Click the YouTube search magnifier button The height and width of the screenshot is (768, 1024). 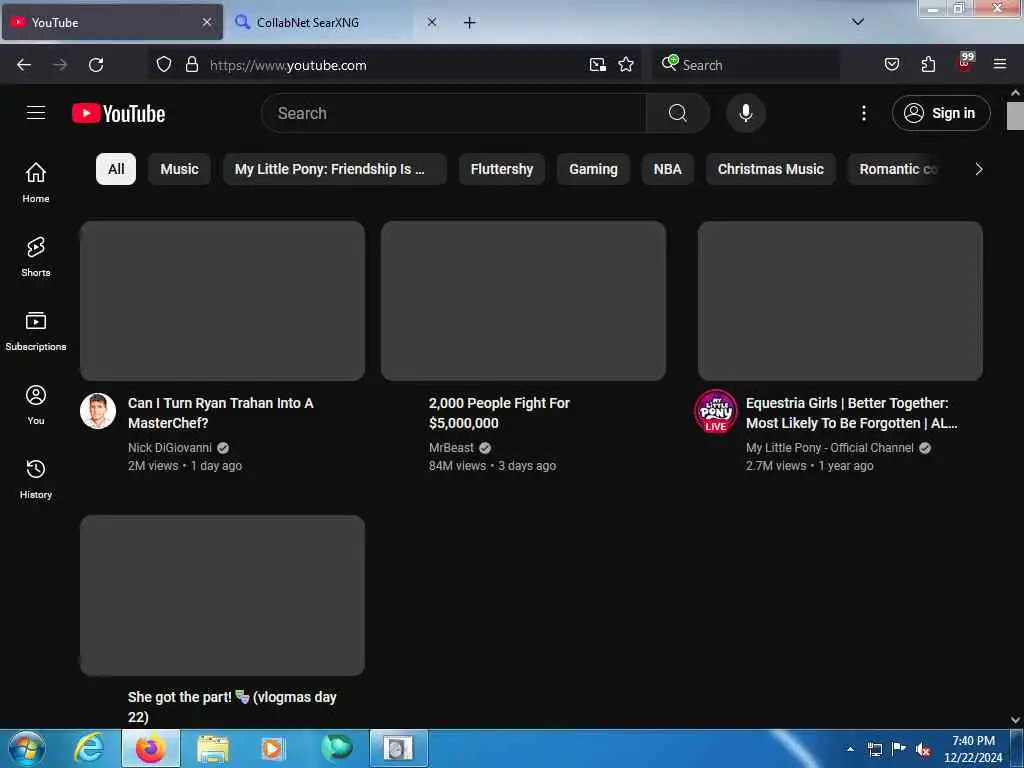pos(678,113)
